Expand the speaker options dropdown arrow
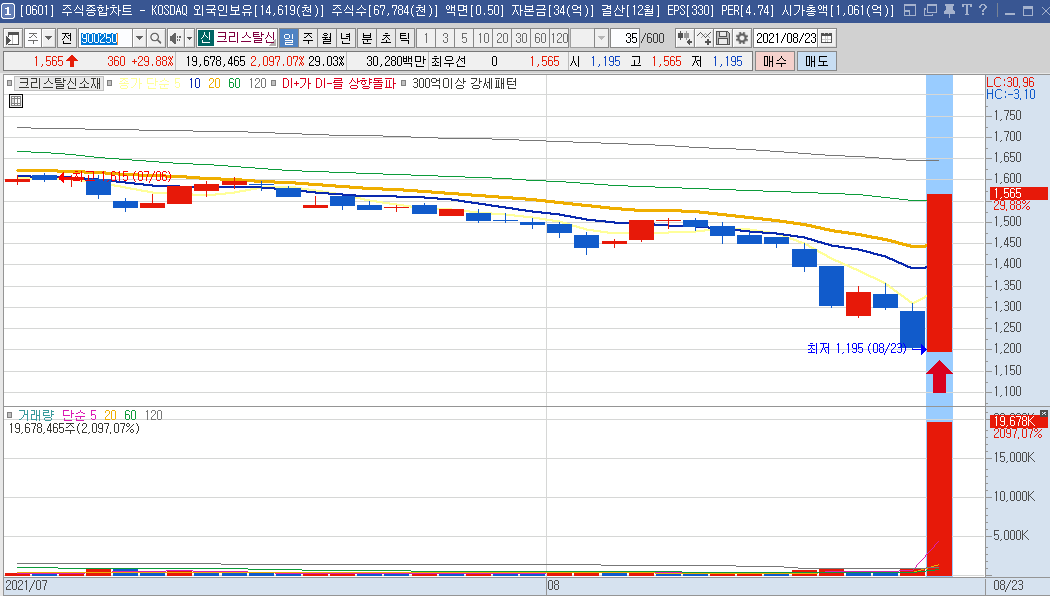Viewport: 1050px width, 596px height. (190, 38)
